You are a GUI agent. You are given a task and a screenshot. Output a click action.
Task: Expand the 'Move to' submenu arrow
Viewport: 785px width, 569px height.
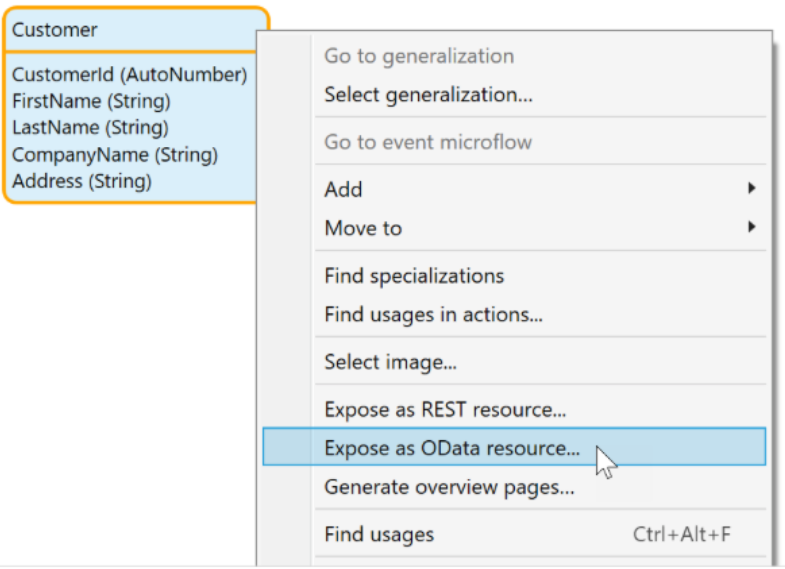[751, 227]
